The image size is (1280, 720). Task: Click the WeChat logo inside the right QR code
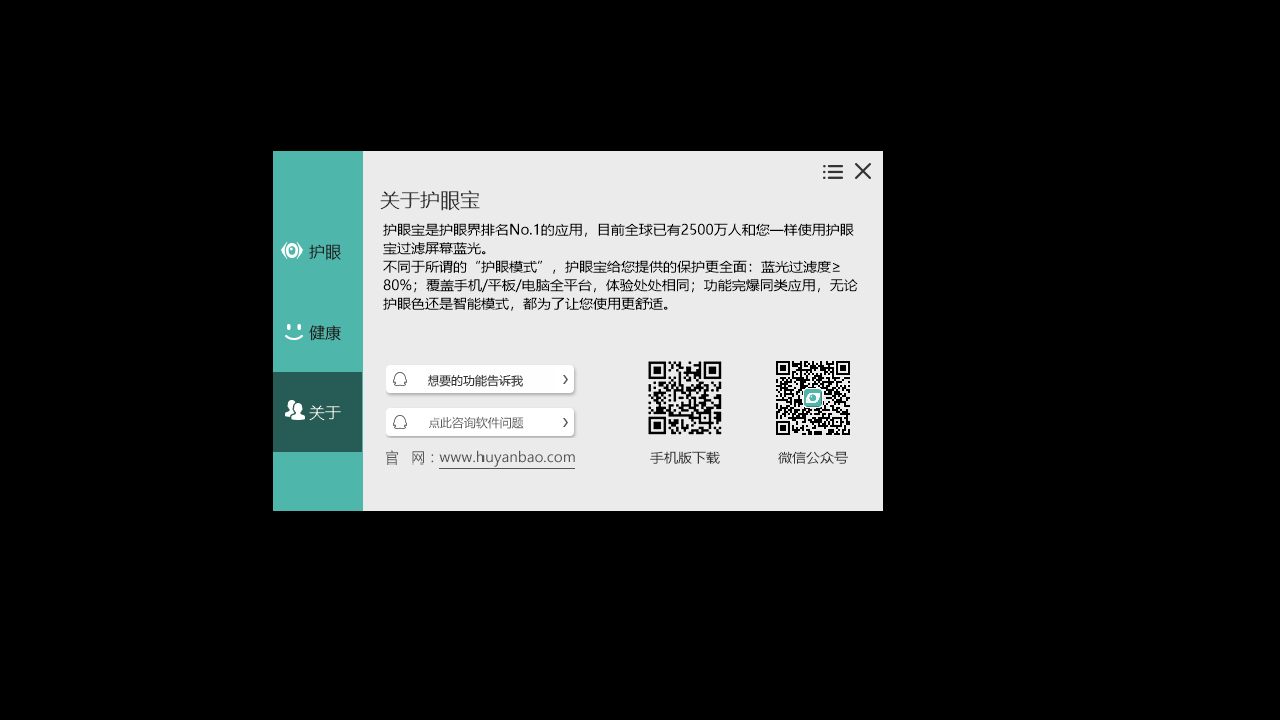[x=813, y=397]
